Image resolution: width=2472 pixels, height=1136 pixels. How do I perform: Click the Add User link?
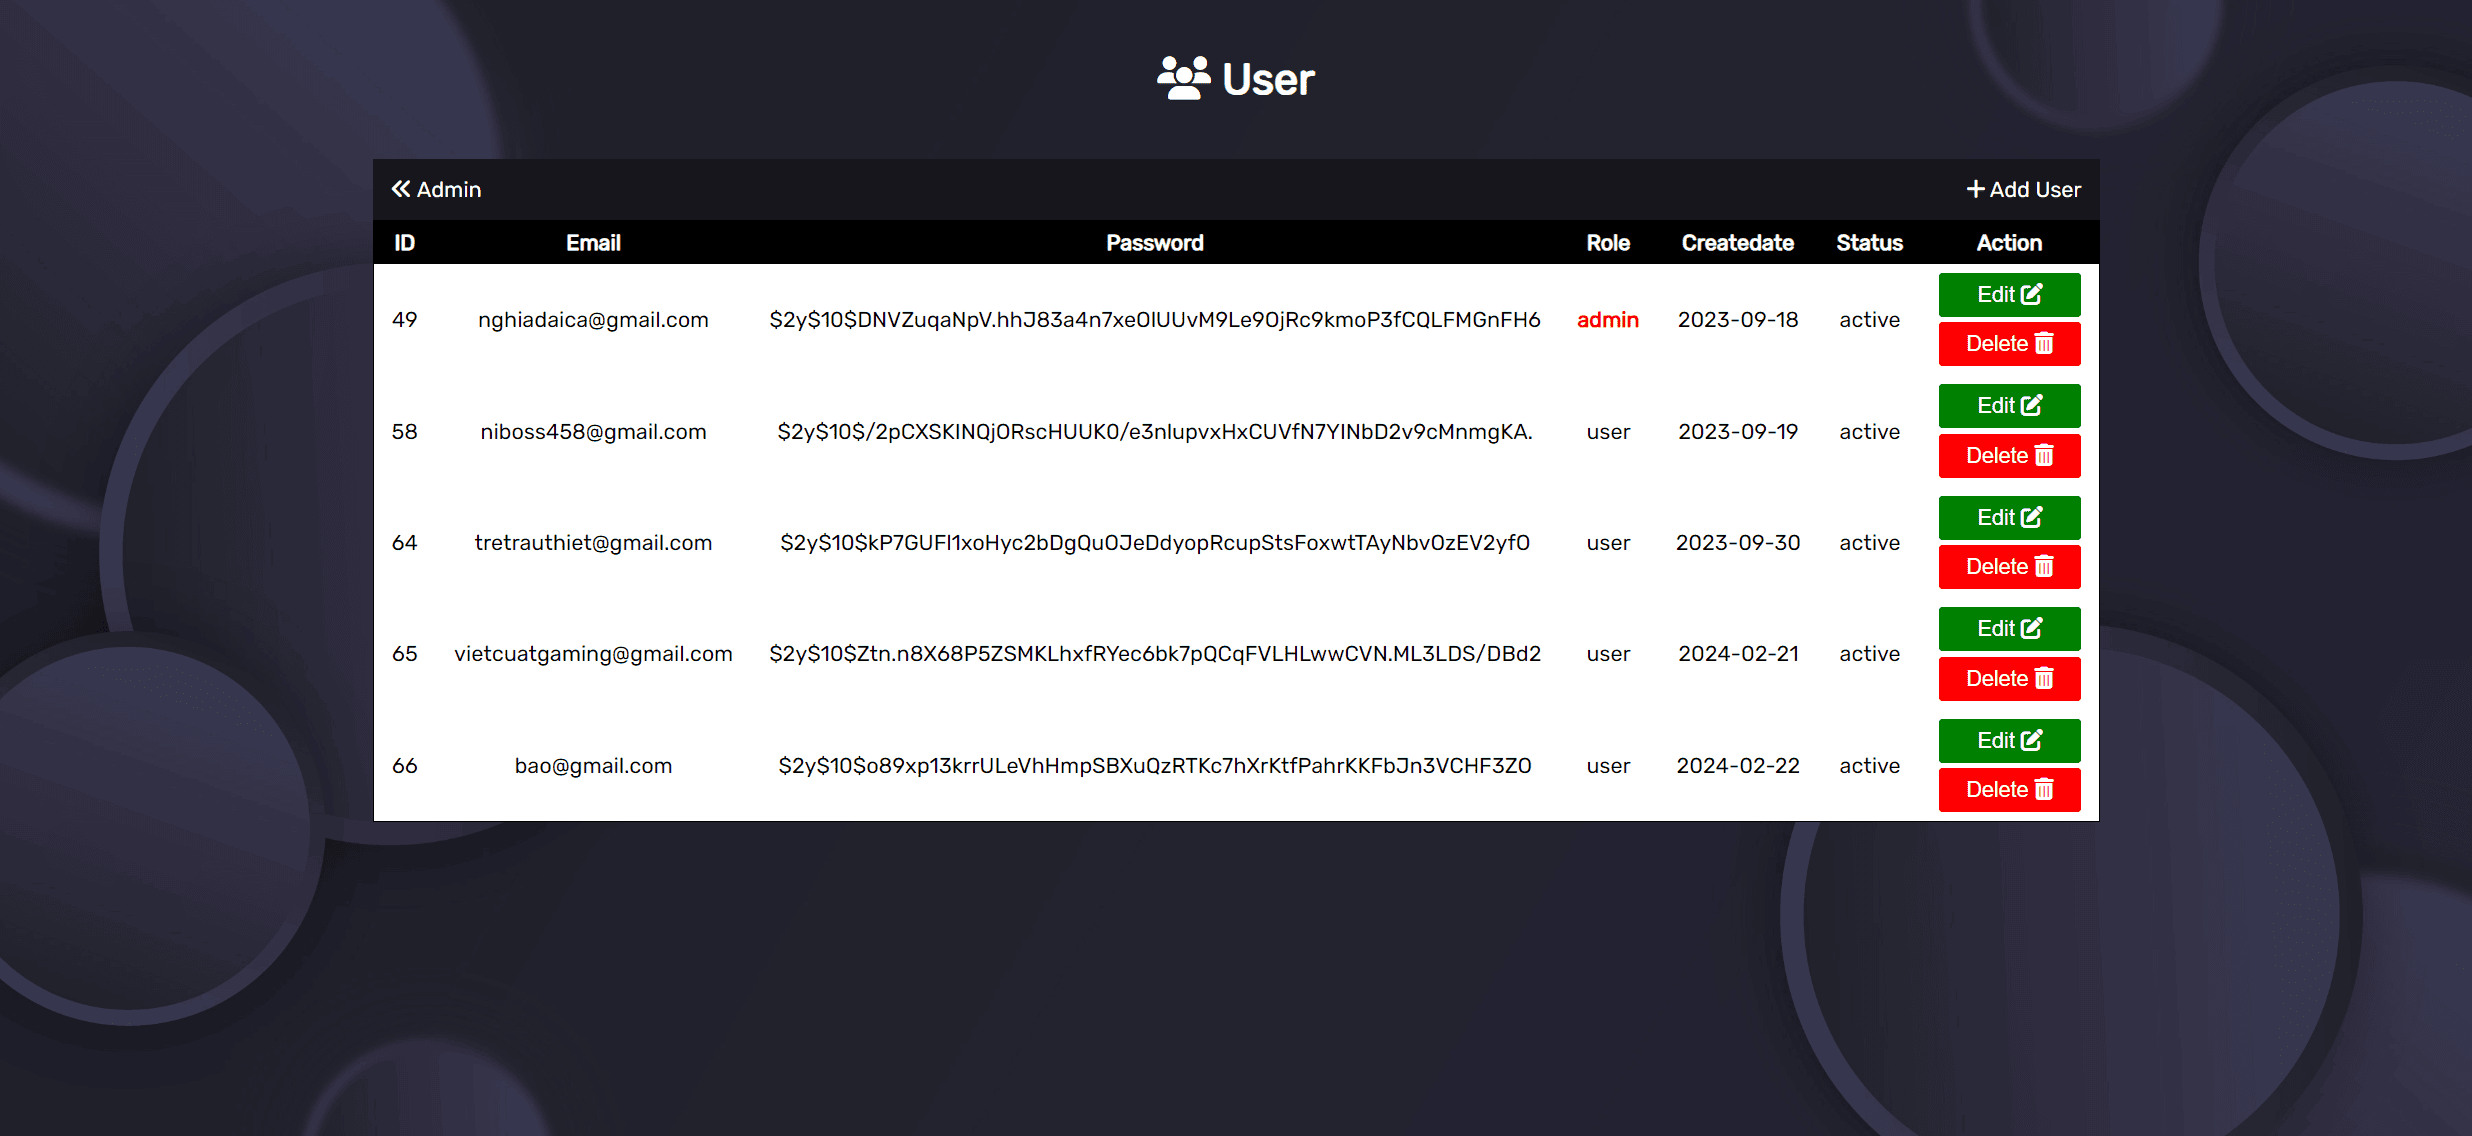(x=2024, y=190)
